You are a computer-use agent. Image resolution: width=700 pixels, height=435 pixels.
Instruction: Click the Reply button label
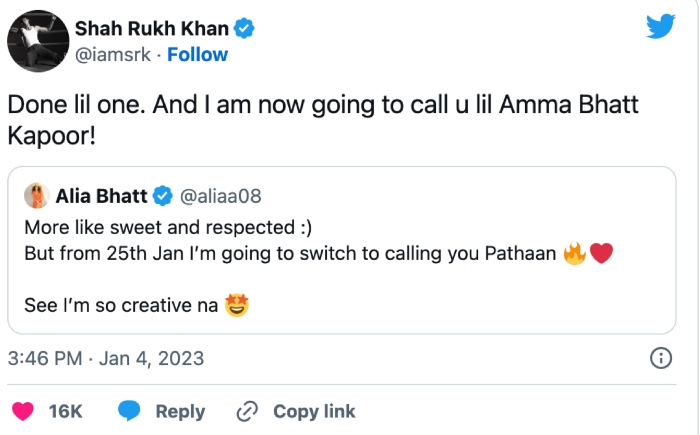click(x=180, y=411)
